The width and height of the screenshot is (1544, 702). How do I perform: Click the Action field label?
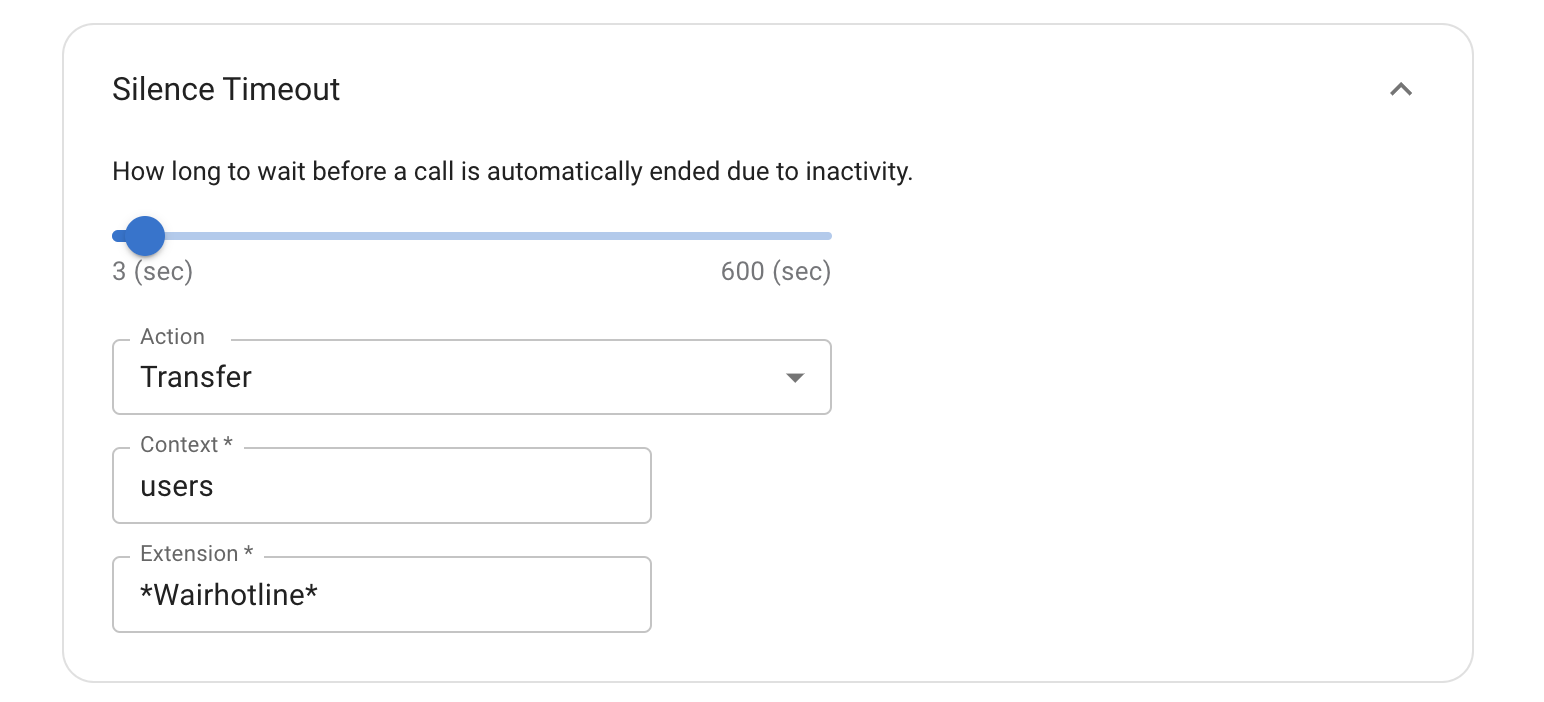pyautogui.click(x=172, y=337)
